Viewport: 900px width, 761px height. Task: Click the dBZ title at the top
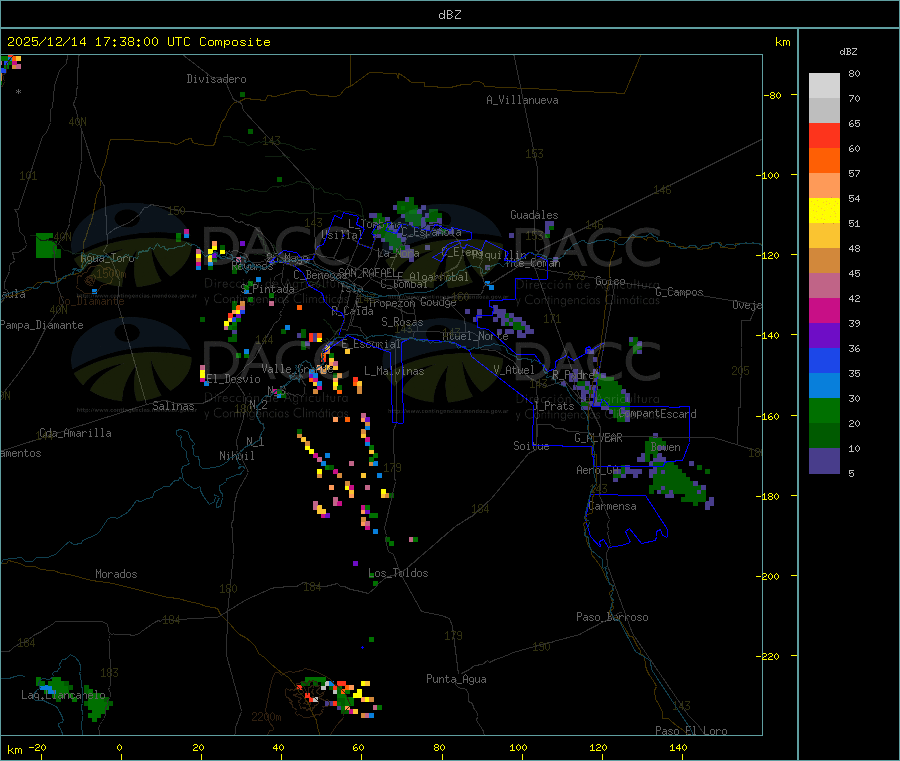pyautogui.click(x=449, y=15)
